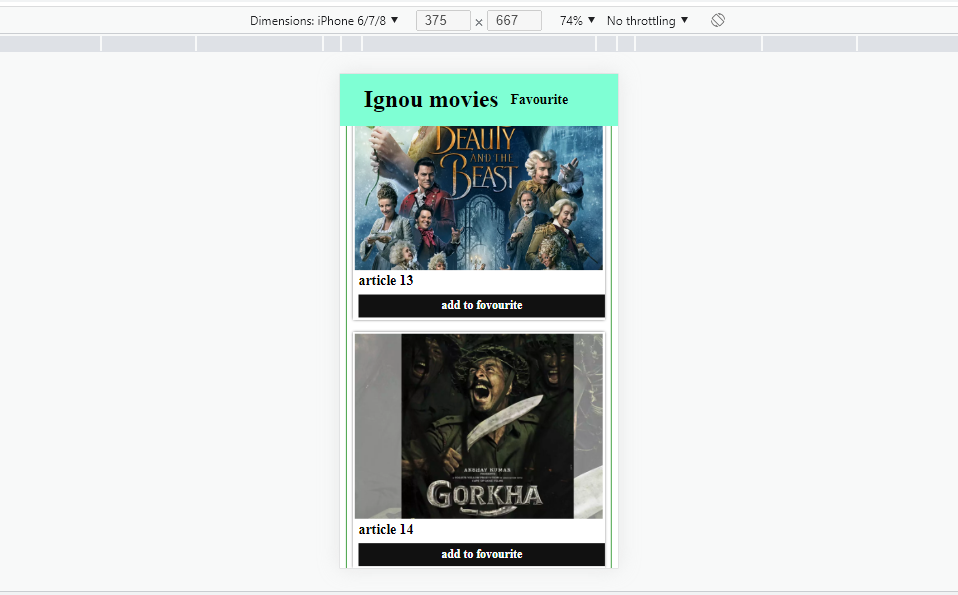Screen dimensions: 958x595
Task: Click the viewport width field showing 375
Action: pos(443,20)
